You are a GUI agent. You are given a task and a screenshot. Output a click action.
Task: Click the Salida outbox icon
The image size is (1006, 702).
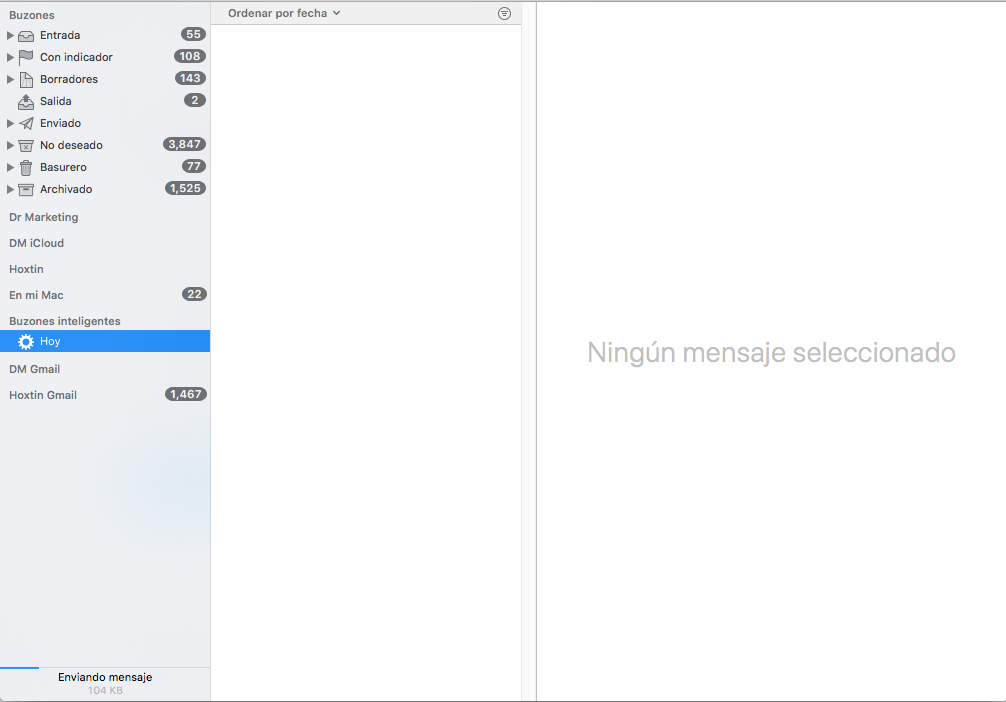[26, 101]
